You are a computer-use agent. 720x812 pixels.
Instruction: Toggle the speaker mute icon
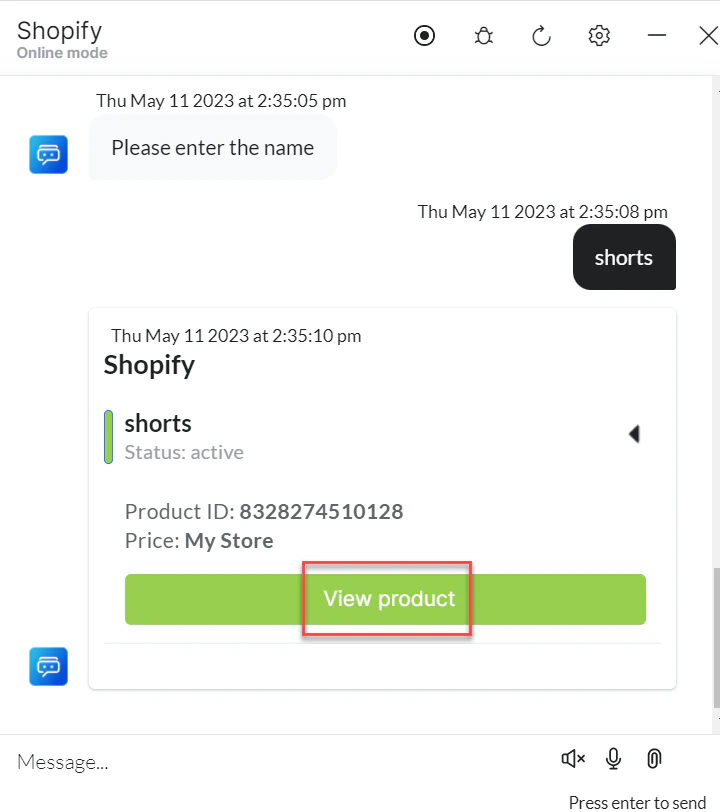(572, 759)
